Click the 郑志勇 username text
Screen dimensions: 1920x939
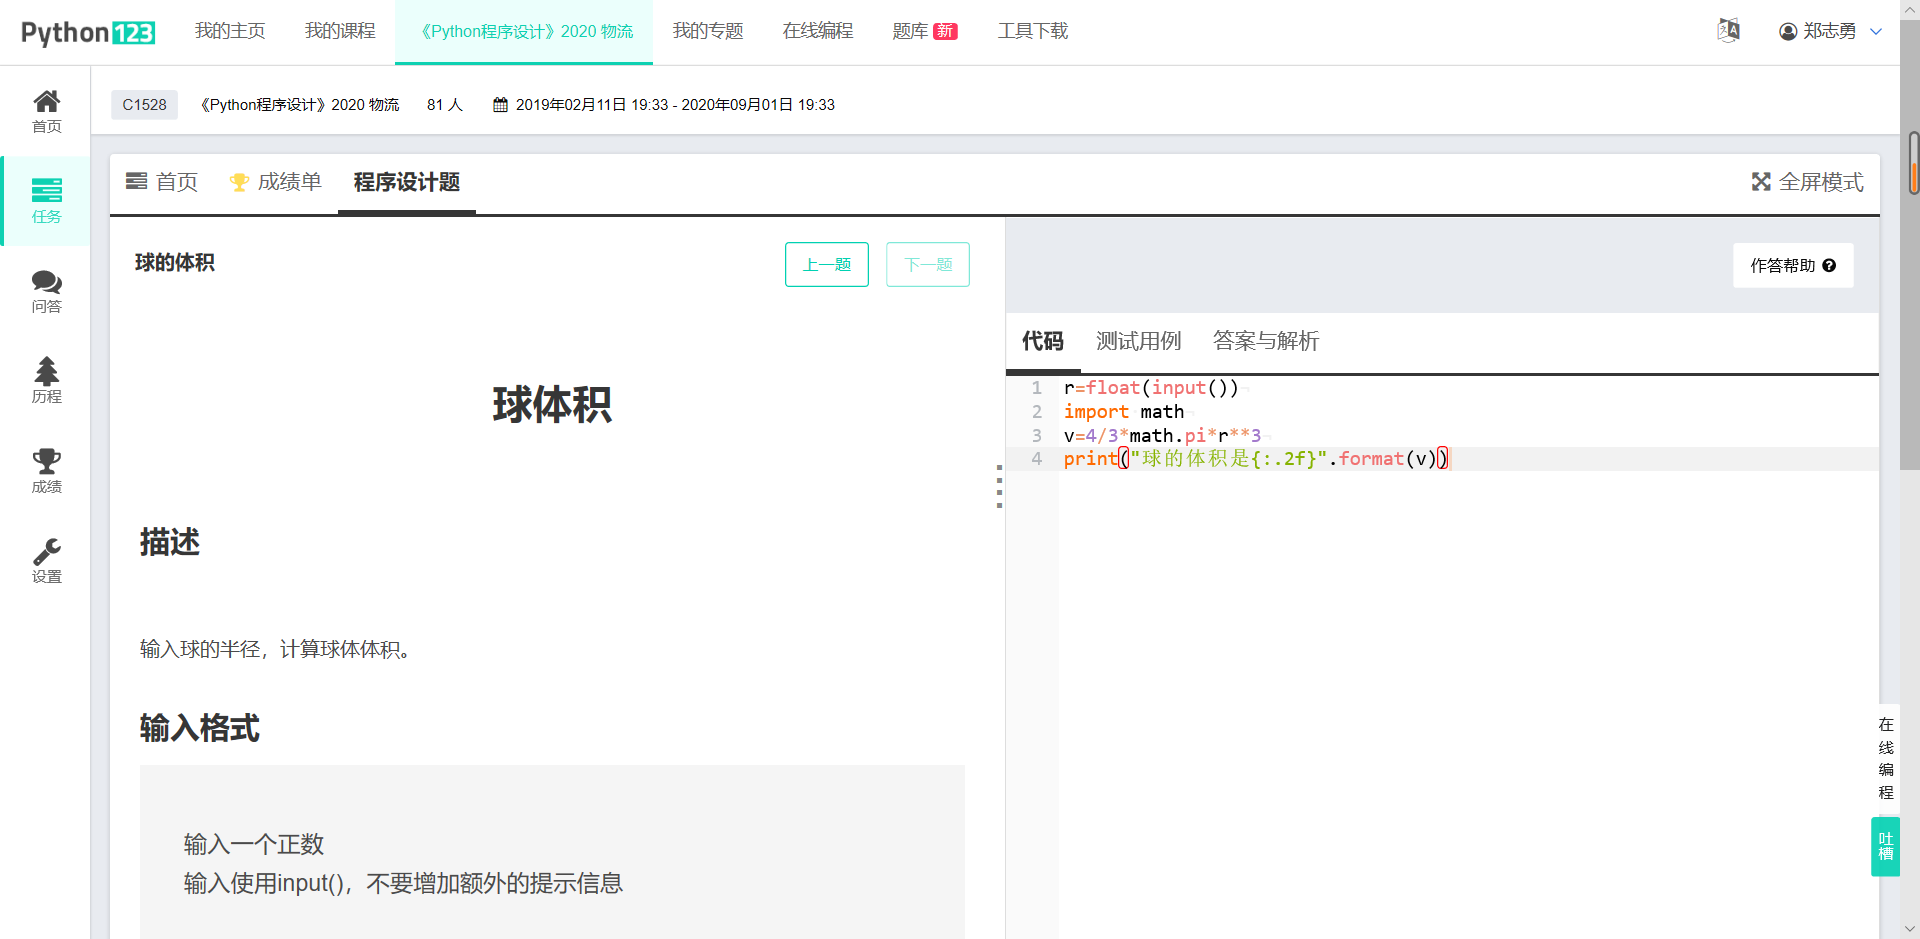(1830, 32)
